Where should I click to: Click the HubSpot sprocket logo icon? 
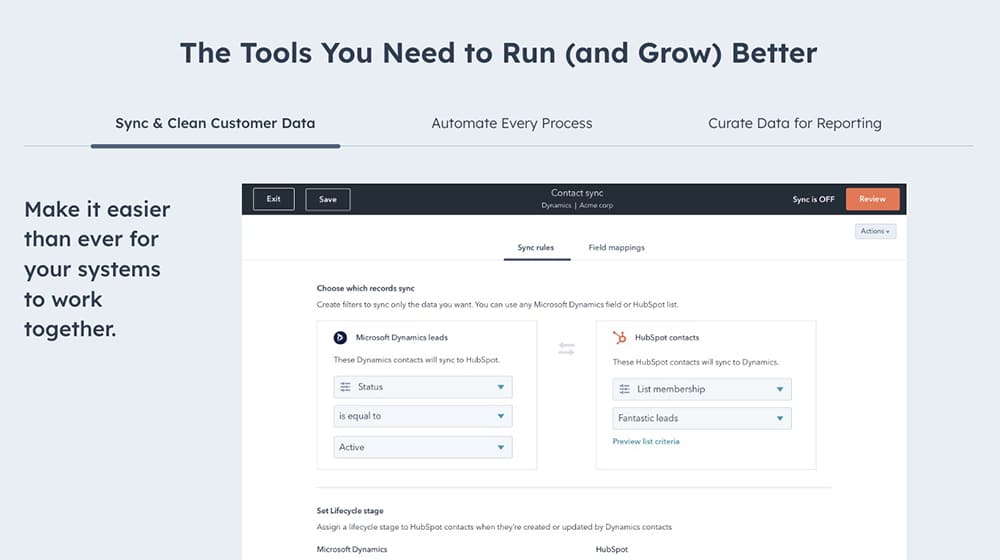[x=619, y=337]
